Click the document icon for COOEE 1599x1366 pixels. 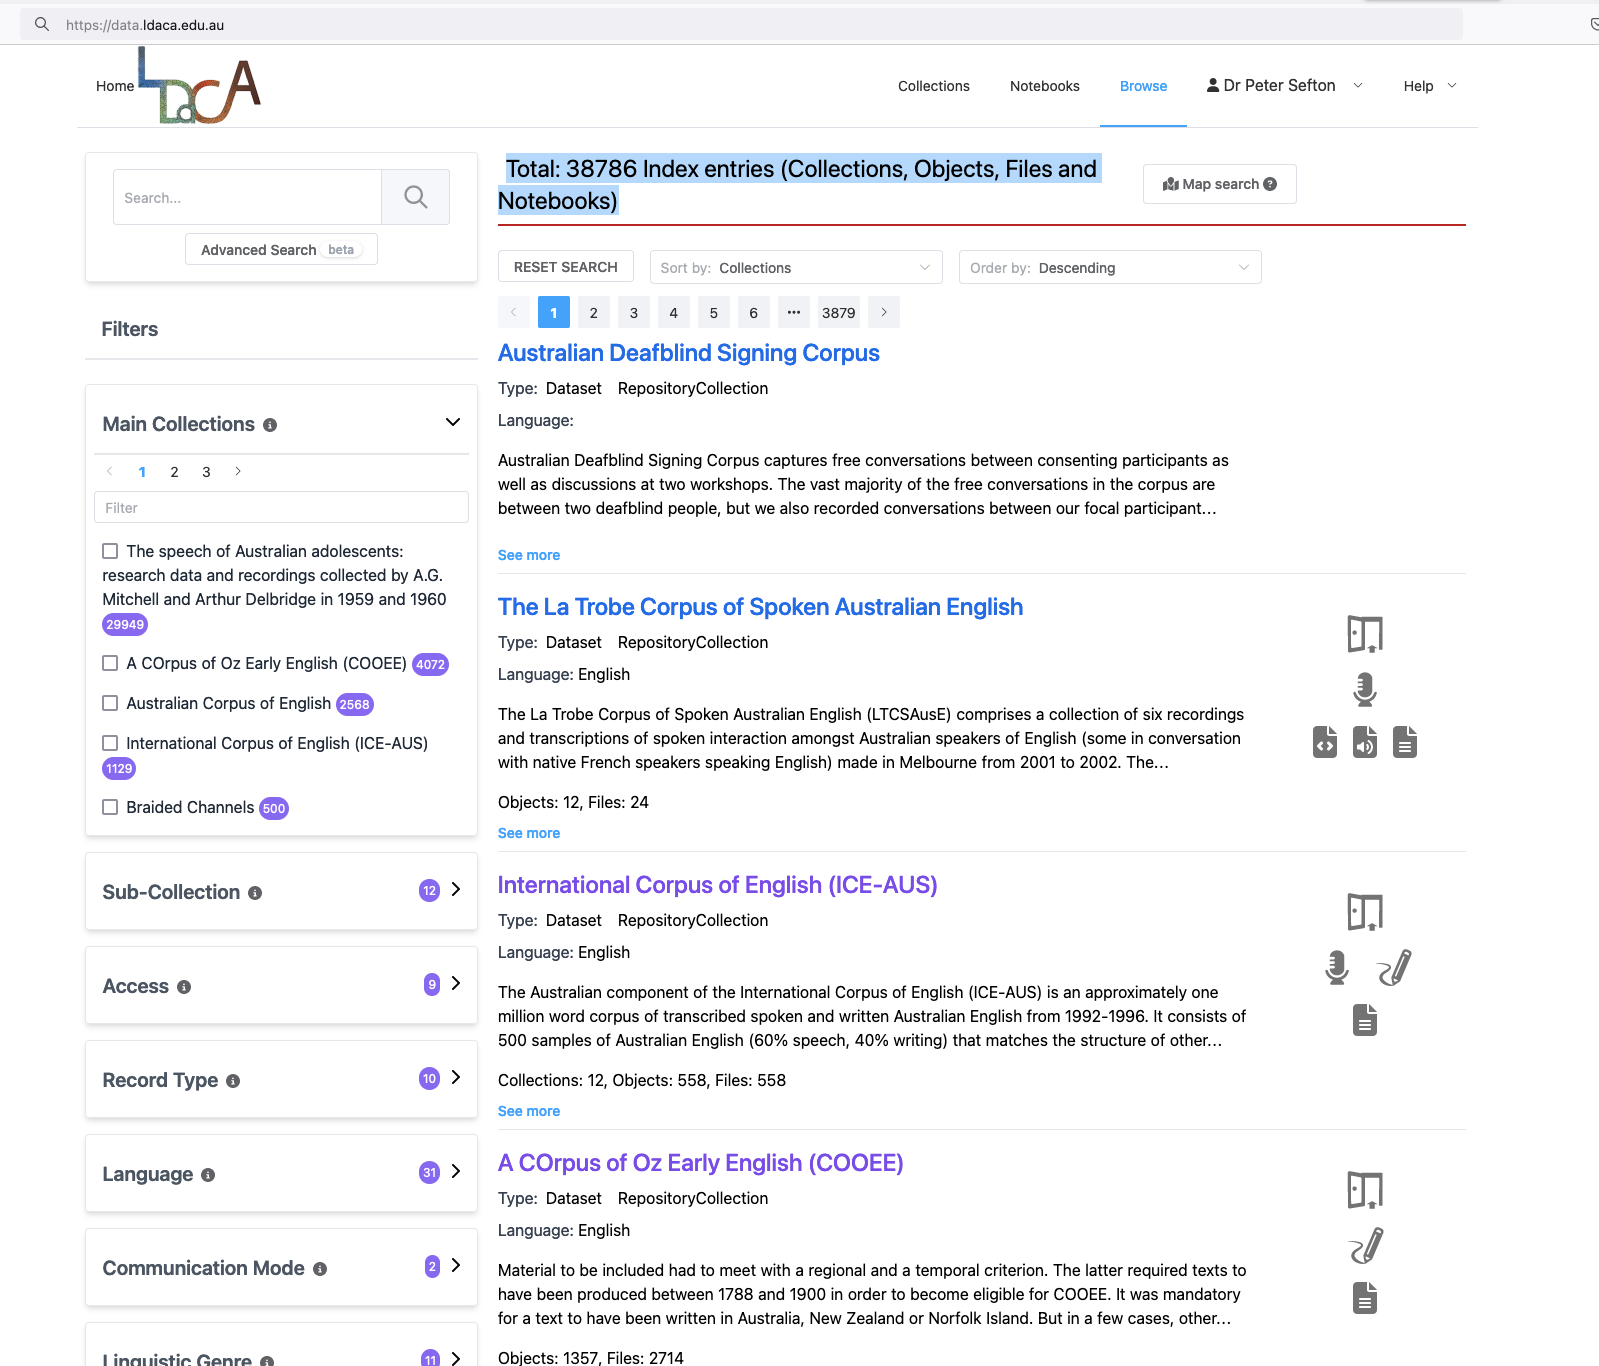[x=1365, y=1298]
